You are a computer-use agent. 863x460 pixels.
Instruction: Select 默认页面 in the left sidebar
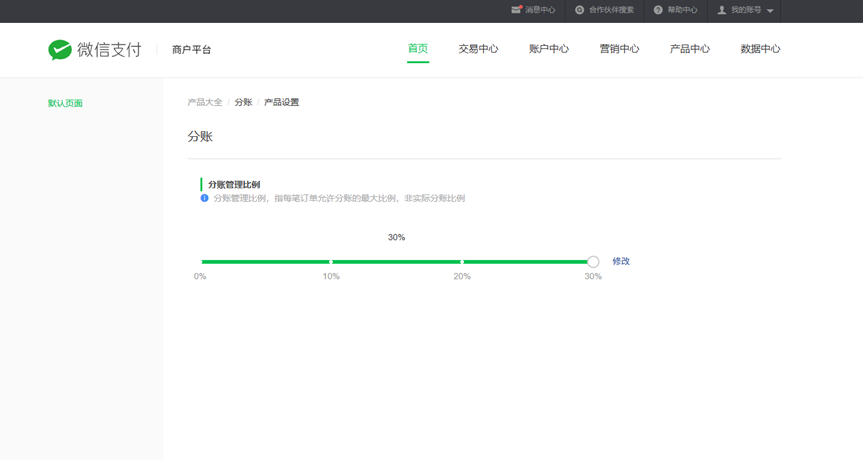(x=65, y=103)
